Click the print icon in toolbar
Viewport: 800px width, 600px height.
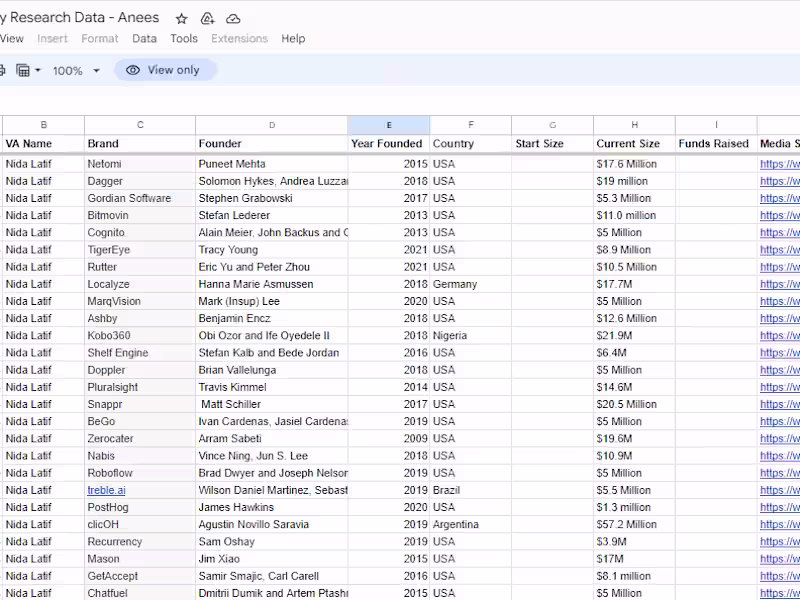click(2, 71)
